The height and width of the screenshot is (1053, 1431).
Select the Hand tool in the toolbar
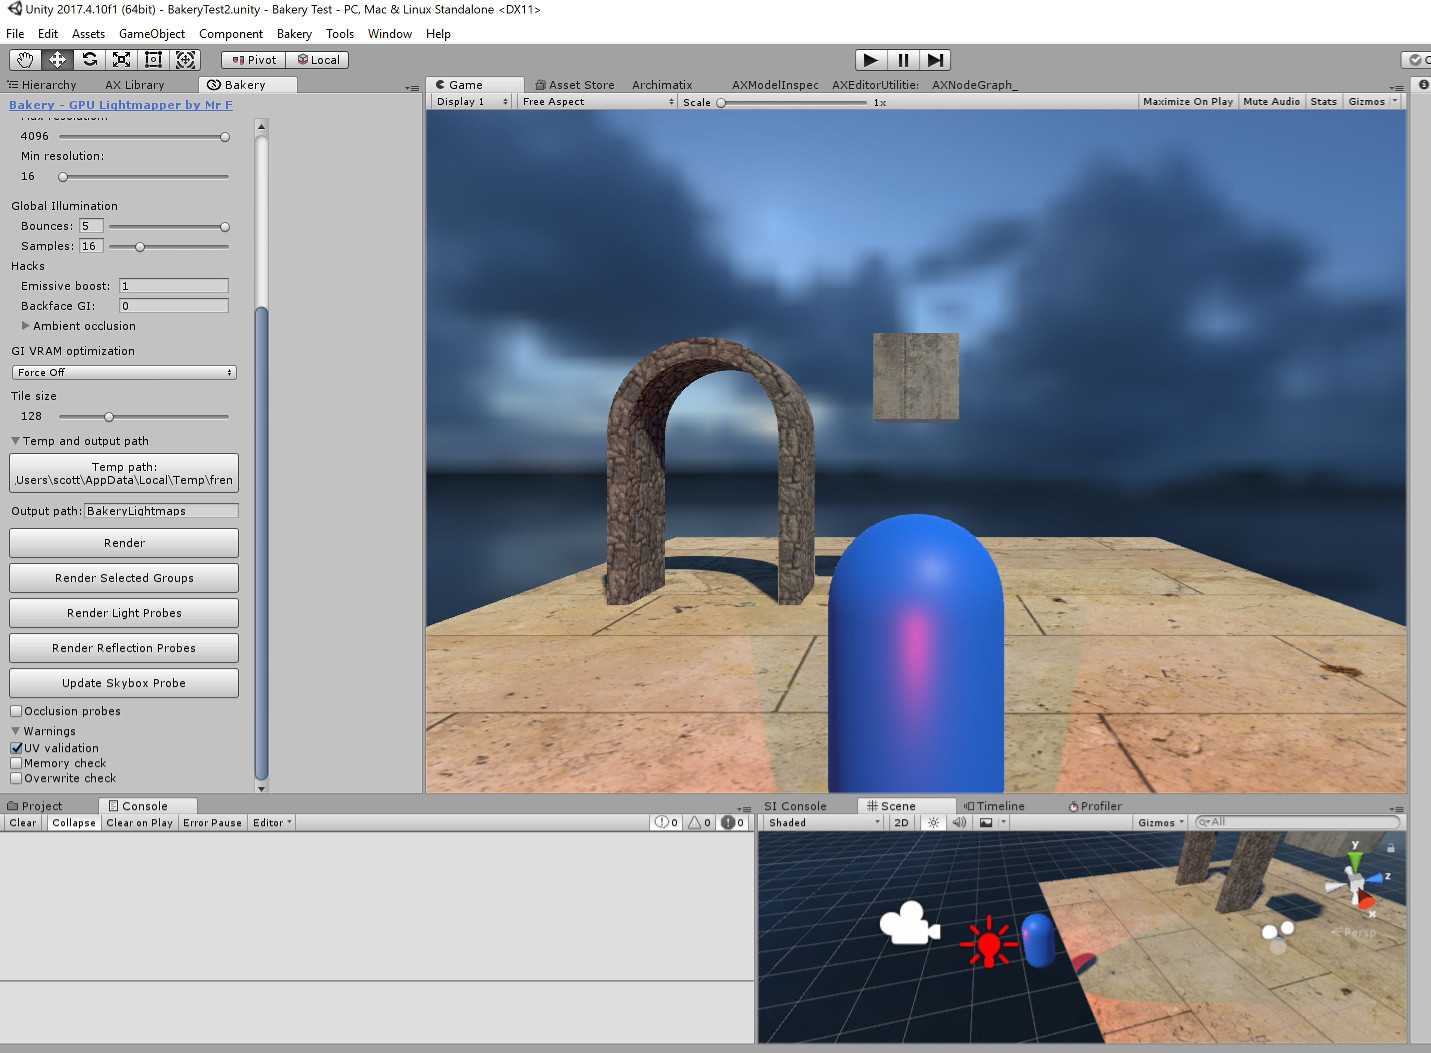(24, 60)
